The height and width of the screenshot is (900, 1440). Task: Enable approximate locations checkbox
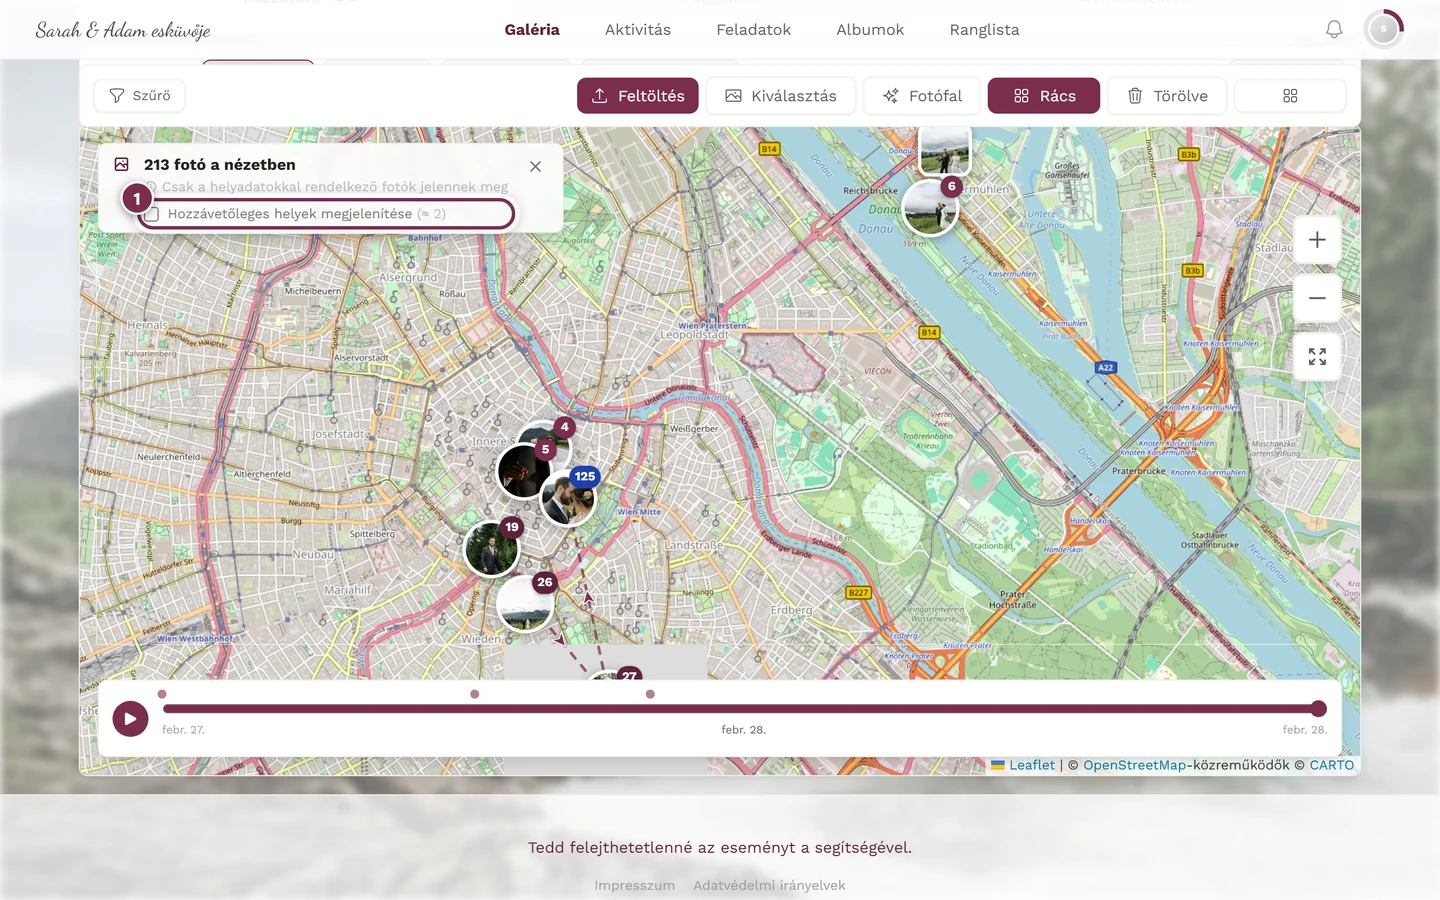(152, 214)
